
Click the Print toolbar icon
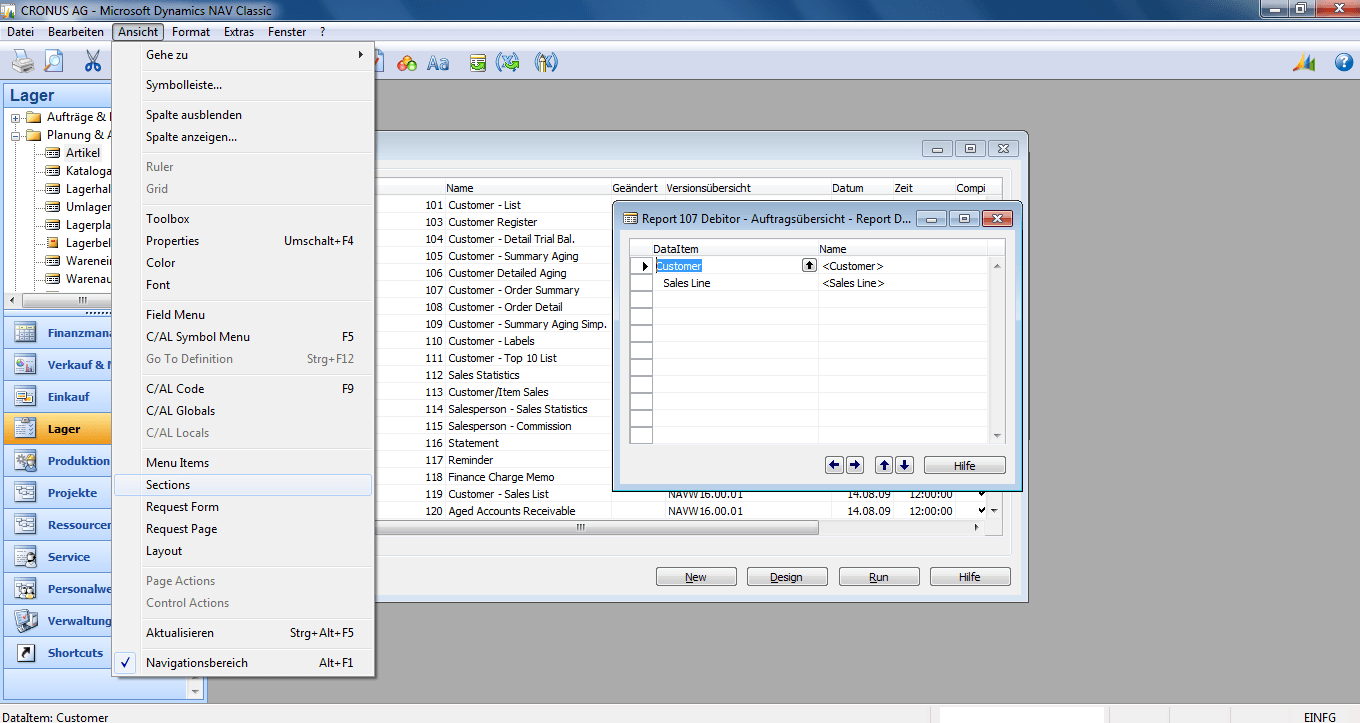pyautogui.click(x=23, y=62)
